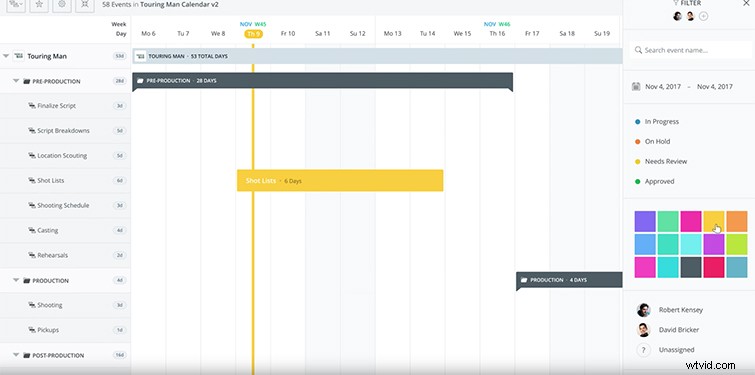
Task: Click the event icon next to Casting
Action: 32,231
